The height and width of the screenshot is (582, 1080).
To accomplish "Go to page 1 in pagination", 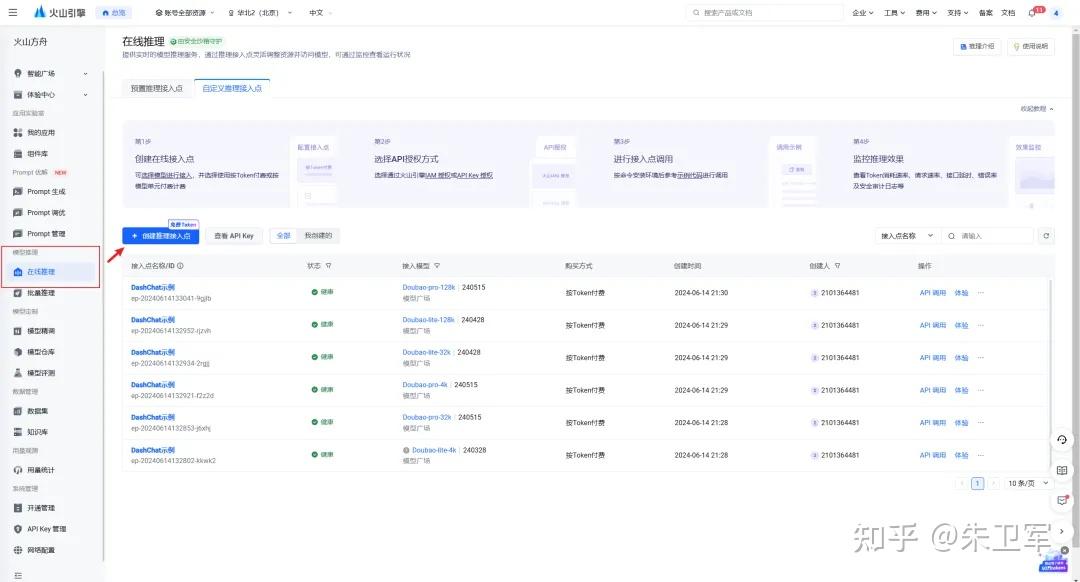I will pyautogui.click(x=977, y=484).
